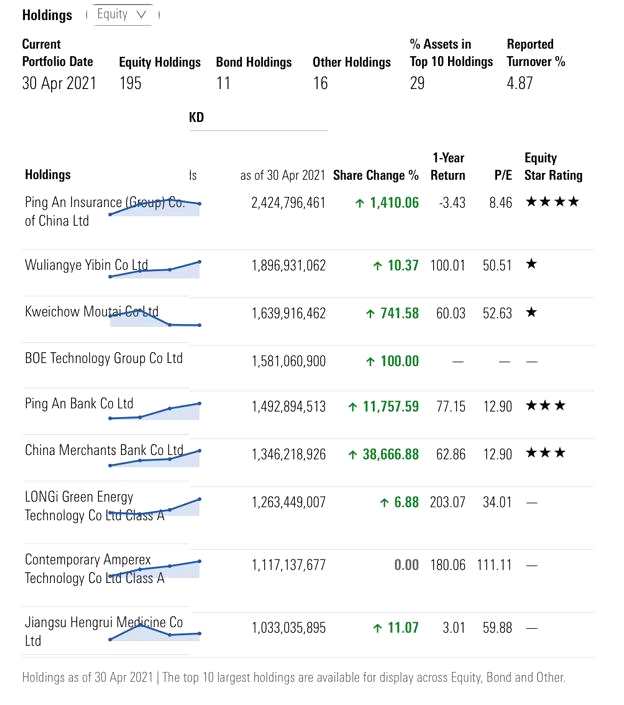The height and width of the screenshot is (705, 624).
Task: Open the Equity holdings type dropdown
Action: click(x=121, y=15)
